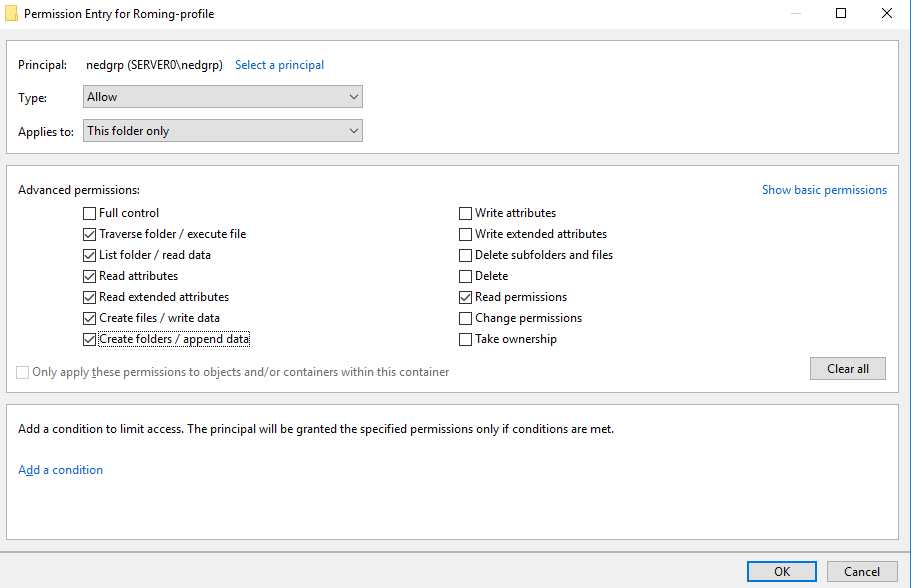The image size is (915, 588).
Task: Check the Write attributes box
Action: pos(466,213)
